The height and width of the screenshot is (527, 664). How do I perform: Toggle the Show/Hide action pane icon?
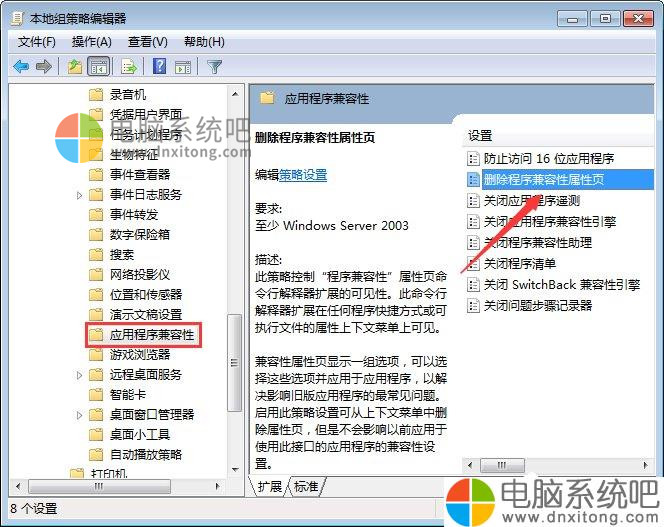(x=183, y=67)
